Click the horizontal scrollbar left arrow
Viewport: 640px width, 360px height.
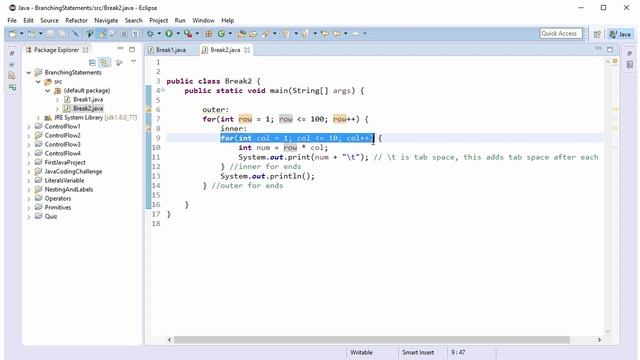point(170,340)
